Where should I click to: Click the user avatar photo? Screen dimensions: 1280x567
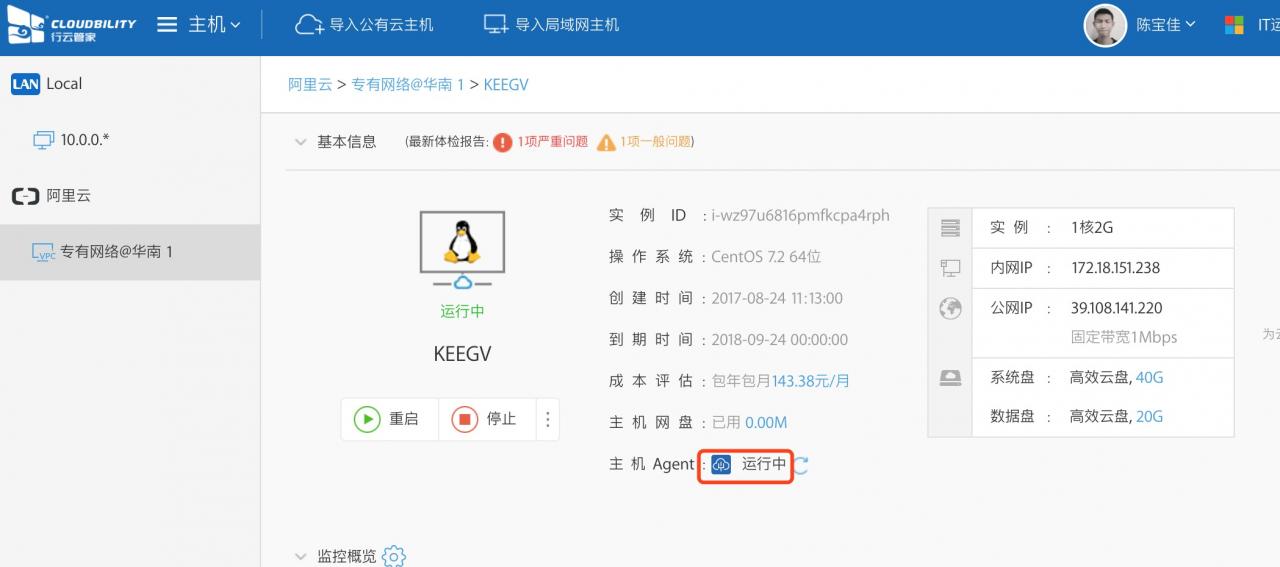(1105, 25)
